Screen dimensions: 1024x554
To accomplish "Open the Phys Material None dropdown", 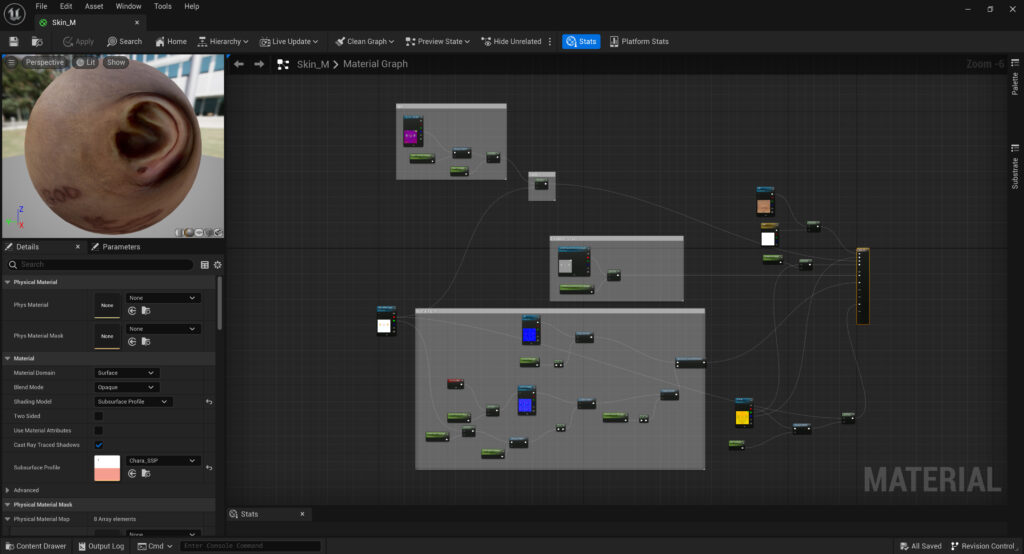I will [x=163, y=298].
